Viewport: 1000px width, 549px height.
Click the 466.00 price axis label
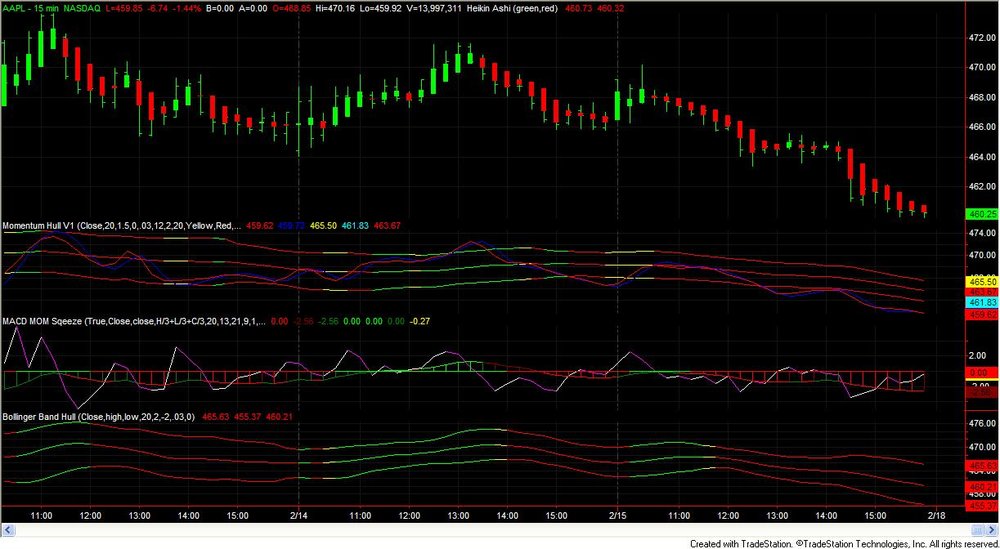coord(982,127)
